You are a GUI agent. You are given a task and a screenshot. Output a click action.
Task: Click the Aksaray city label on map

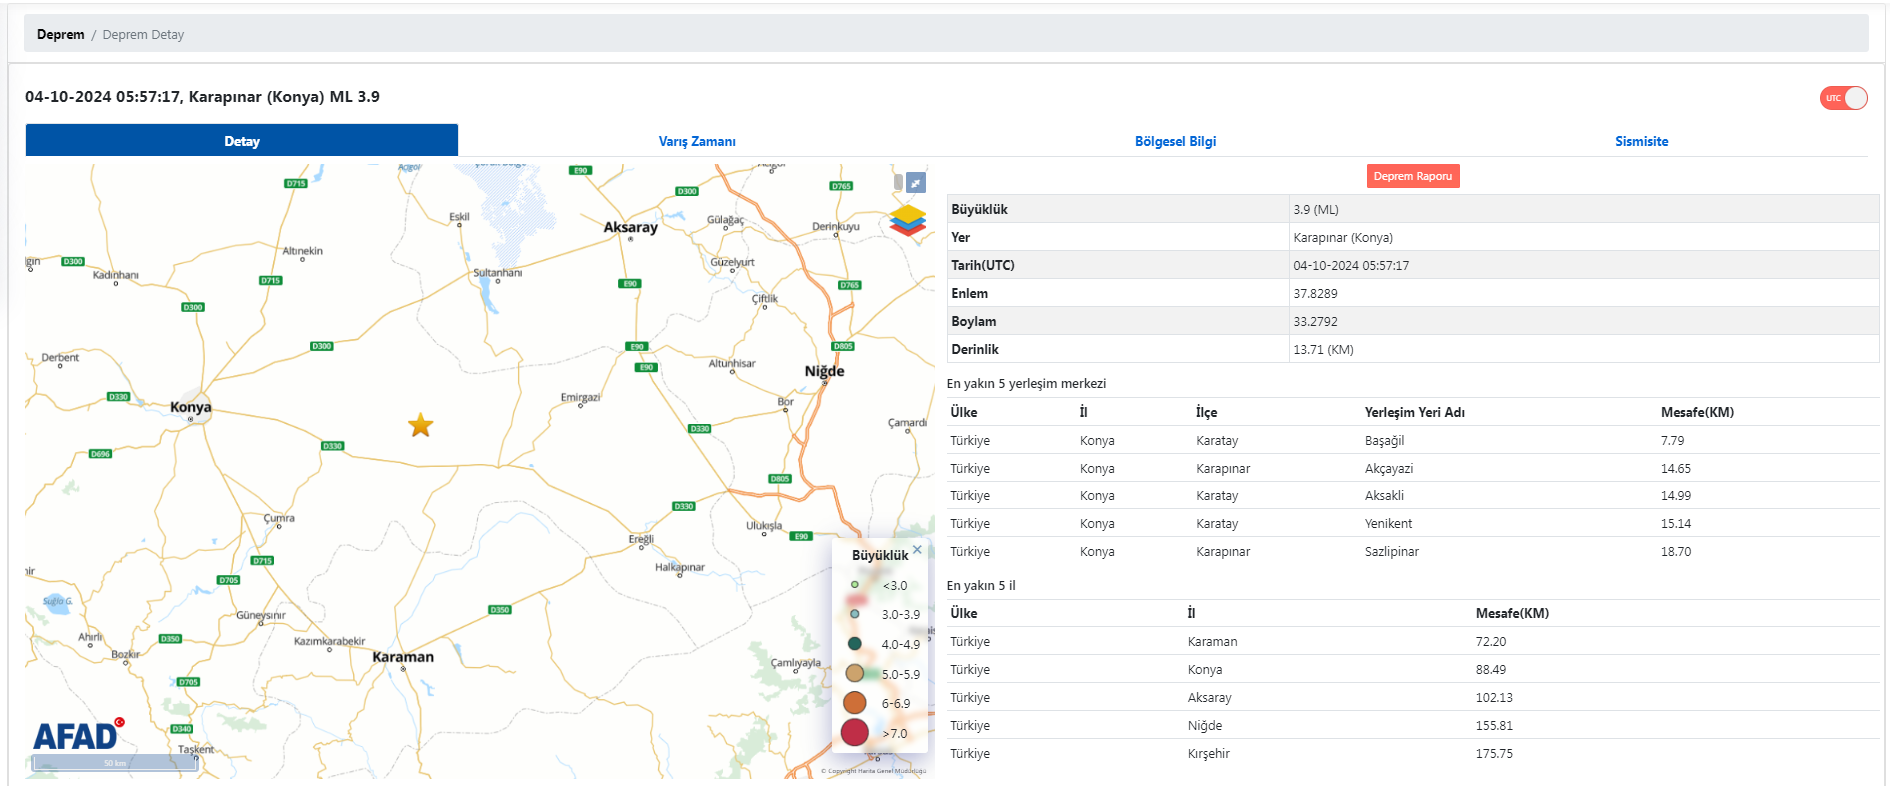(631, 227)
